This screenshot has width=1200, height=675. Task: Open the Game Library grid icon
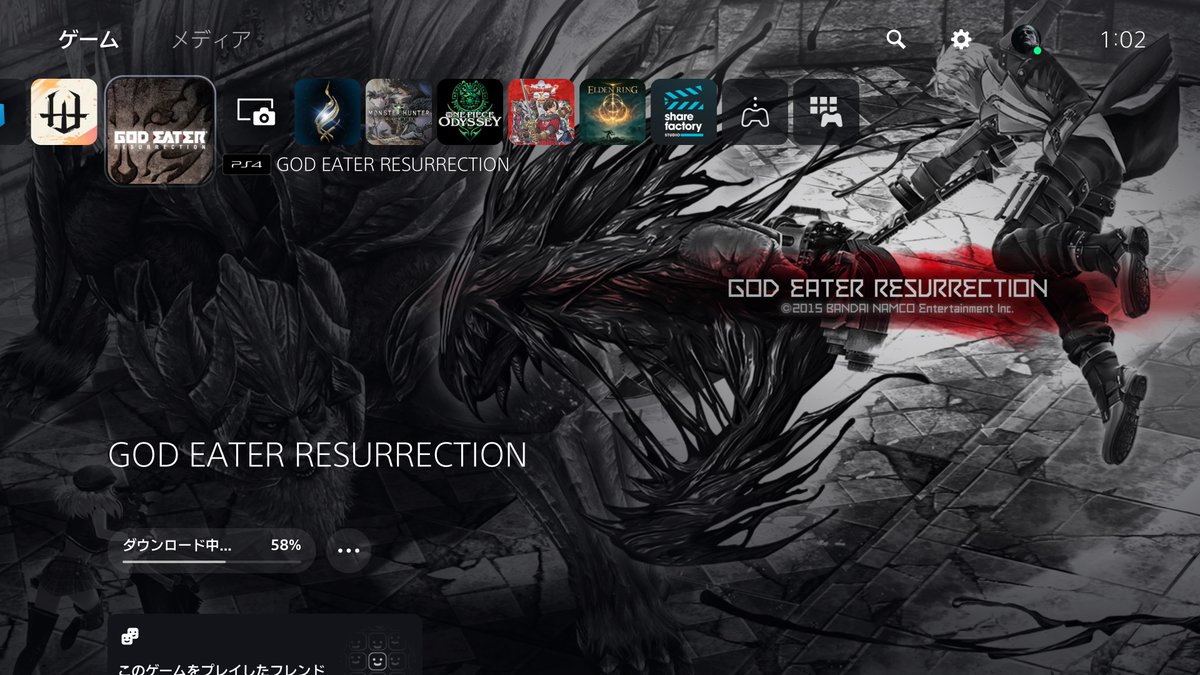(x=826, y=112)
